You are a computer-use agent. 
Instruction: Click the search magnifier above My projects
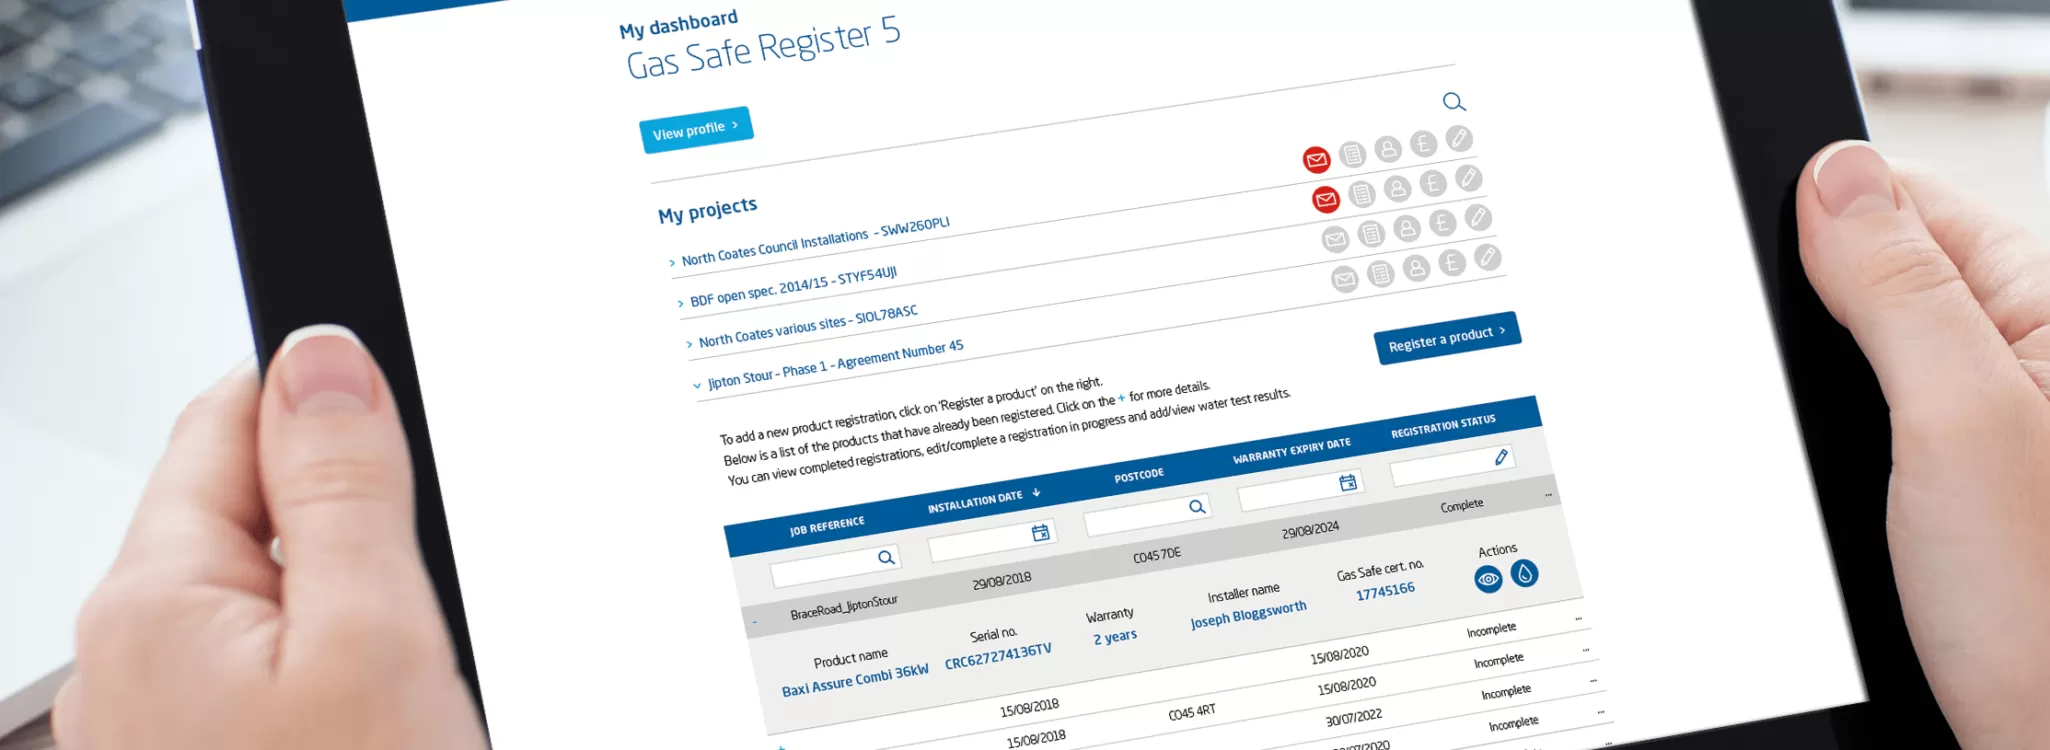(1454, 101)
